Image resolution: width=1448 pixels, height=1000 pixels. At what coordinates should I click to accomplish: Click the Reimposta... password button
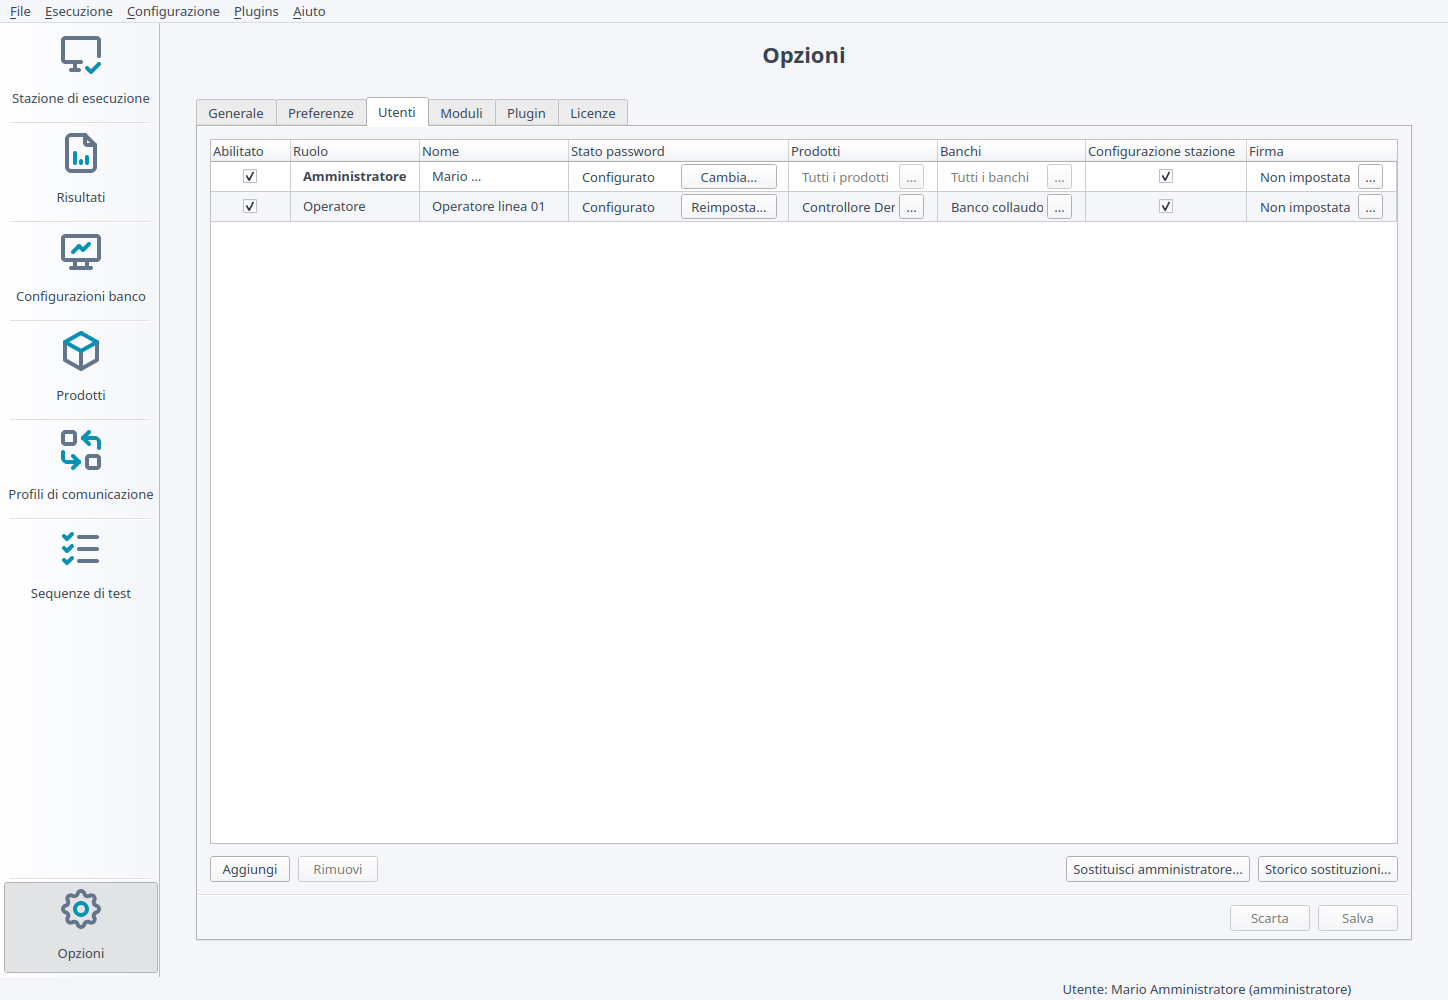click(x=729, y=207)
